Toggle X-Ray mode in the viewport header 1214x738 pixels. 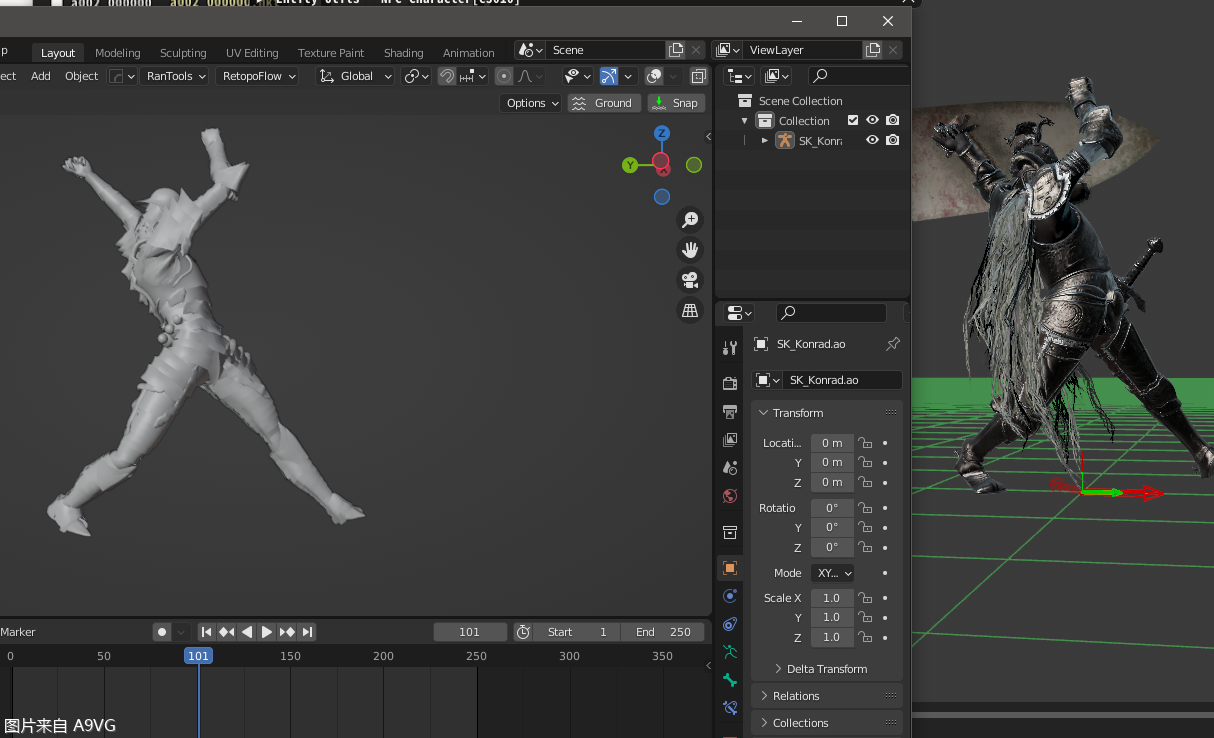[x=698, y=76]
